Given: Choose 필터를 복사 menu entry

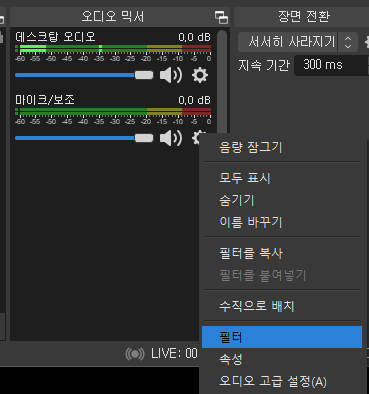Looking at the screenshot, I should click(x=282, y=253).
